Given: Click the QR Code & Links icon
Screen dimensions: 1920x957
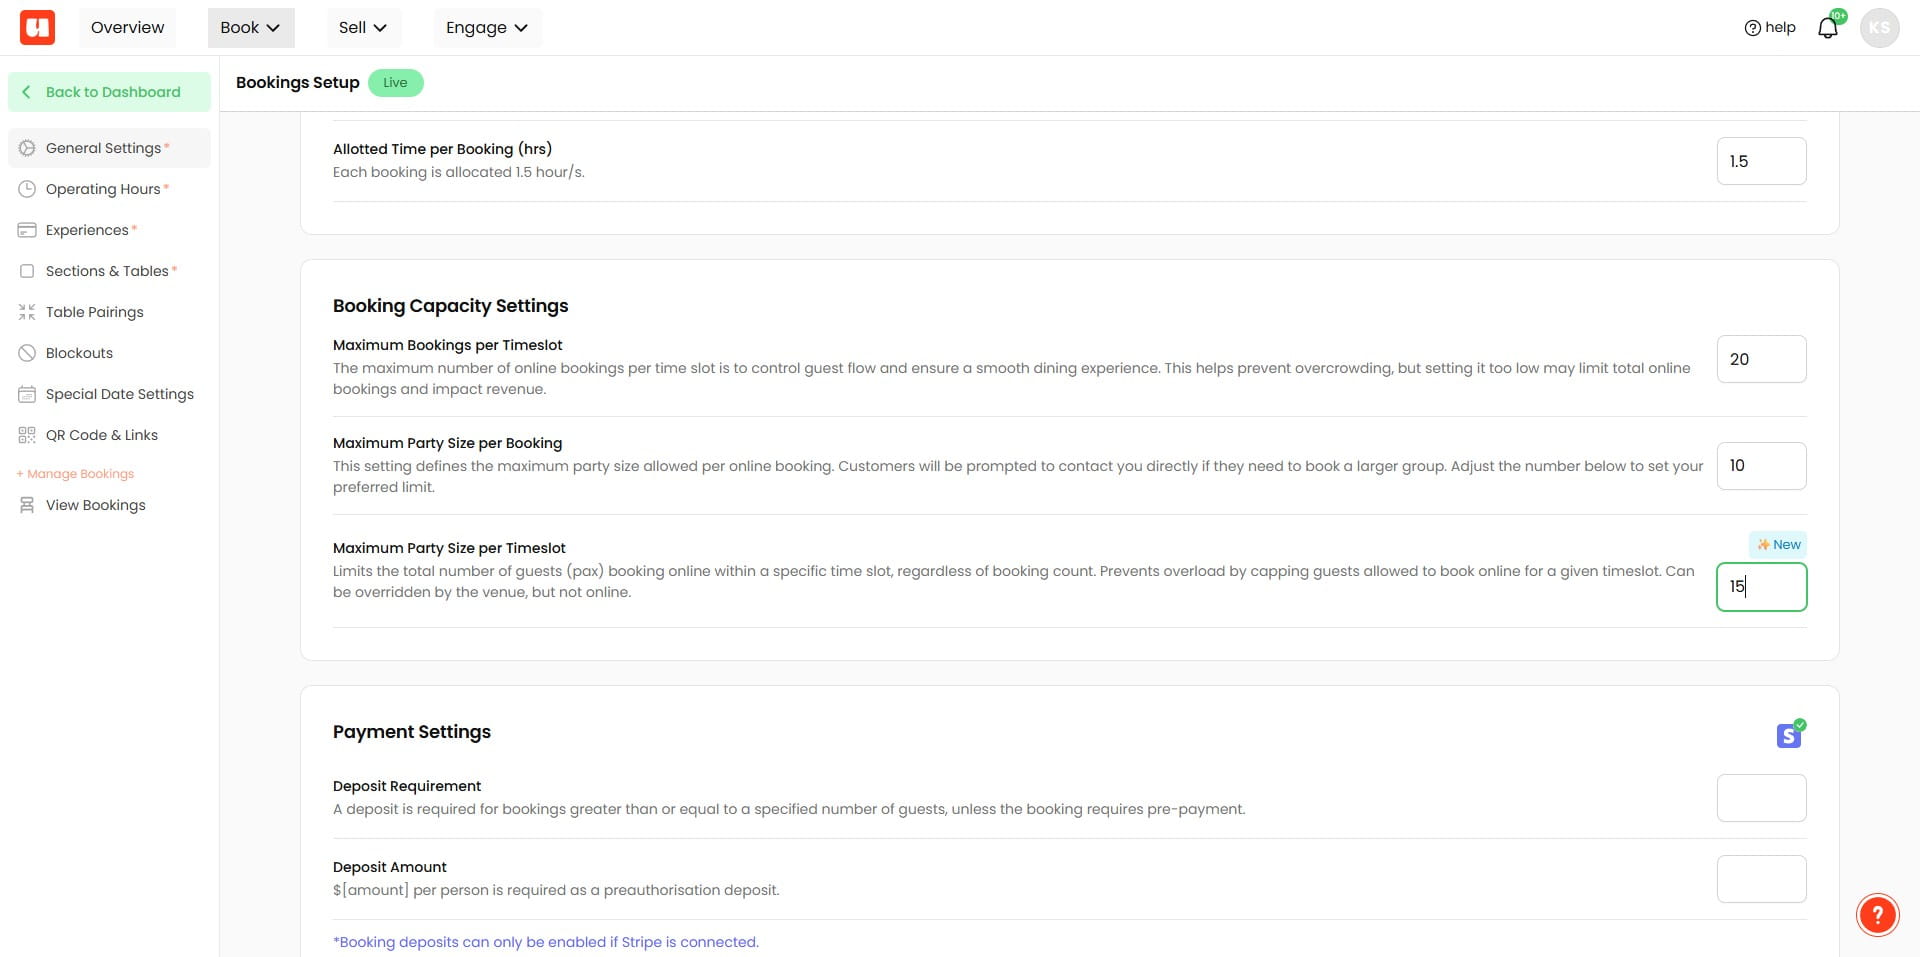Looking at the screenshot, I should 27,435.
